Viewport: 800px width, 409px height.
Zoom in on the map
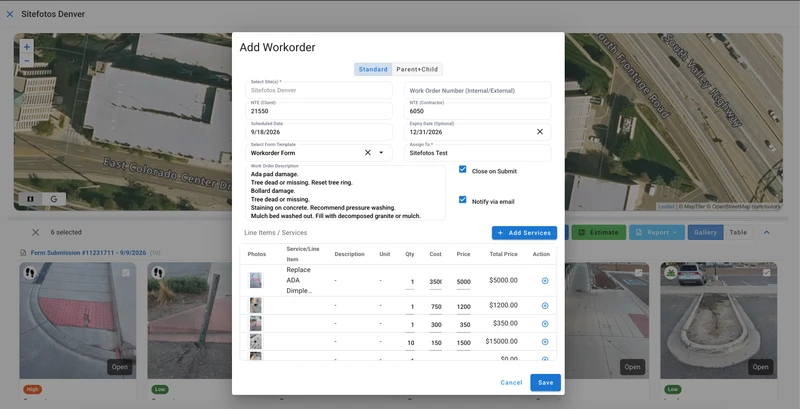point(27,47)
